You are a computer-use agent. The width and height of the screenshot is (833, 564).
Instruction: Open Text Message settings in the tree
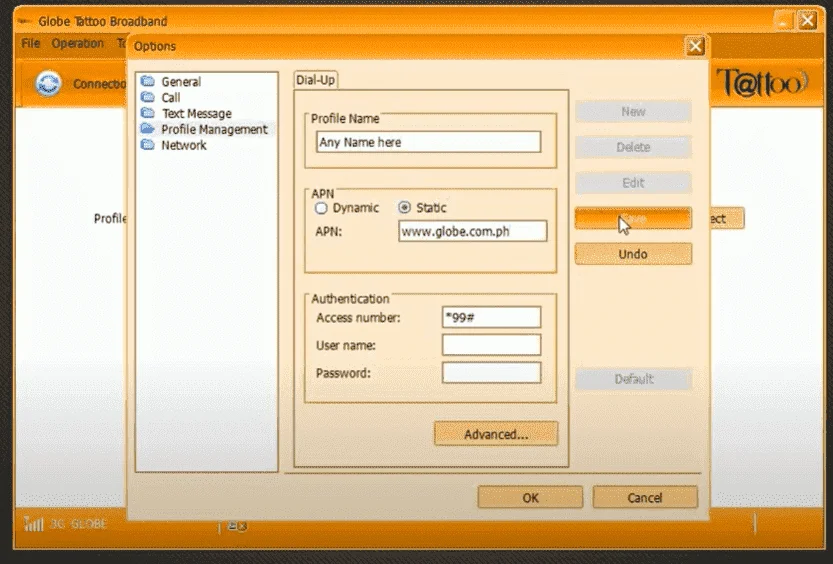[197, 114]
